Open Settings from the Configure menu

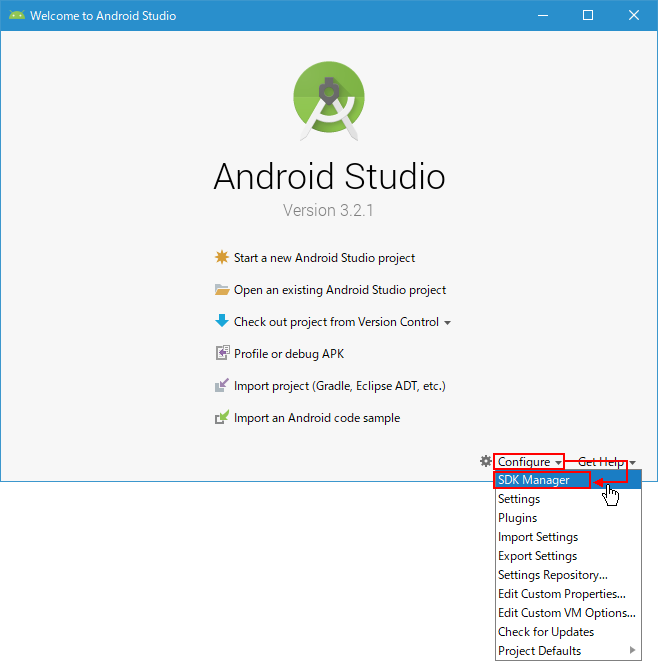568,499
